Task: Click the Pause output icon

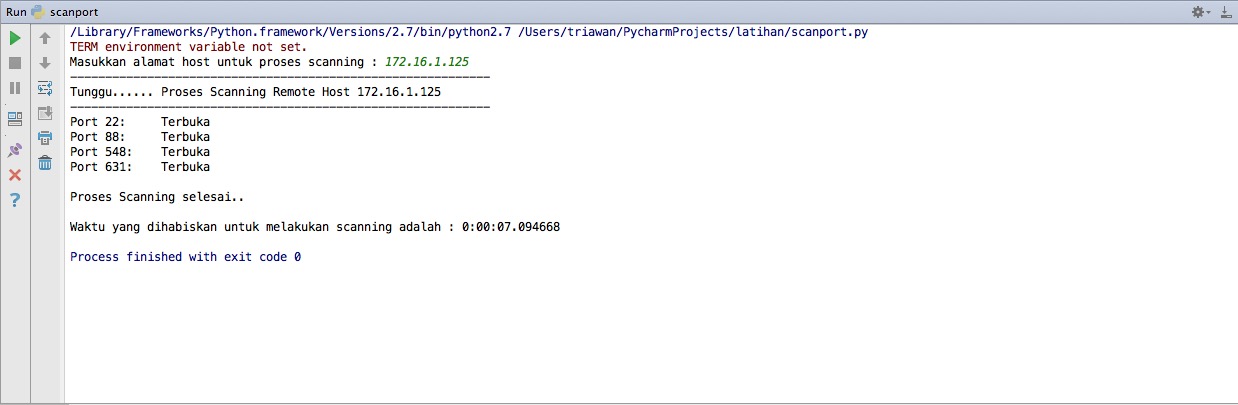Action: click(x=15, y=88)
